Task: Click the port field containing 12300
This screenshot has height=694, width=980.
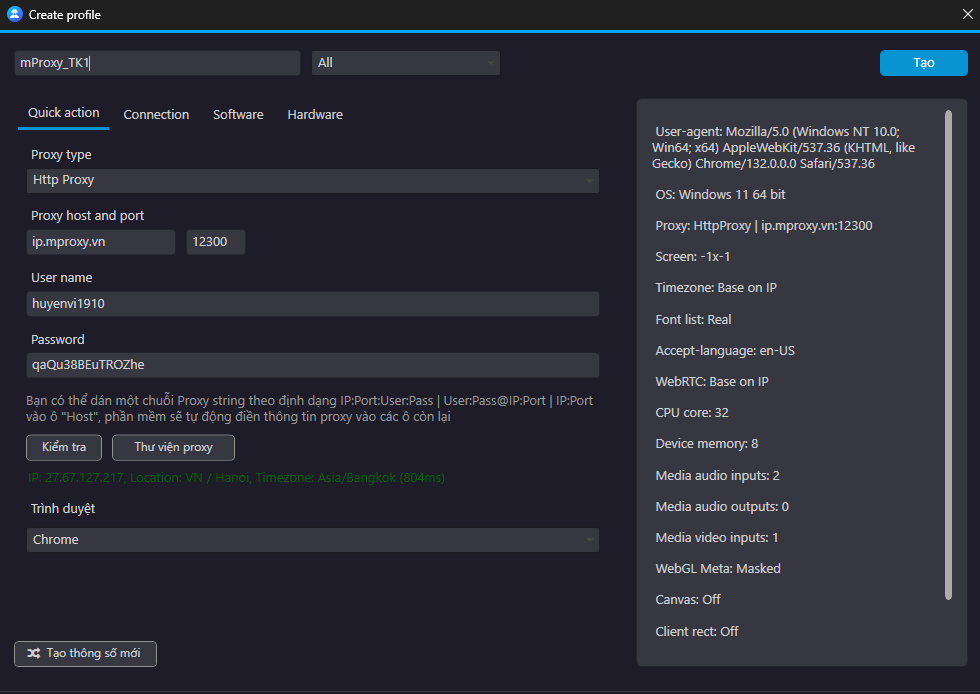Action: [215, 242]
